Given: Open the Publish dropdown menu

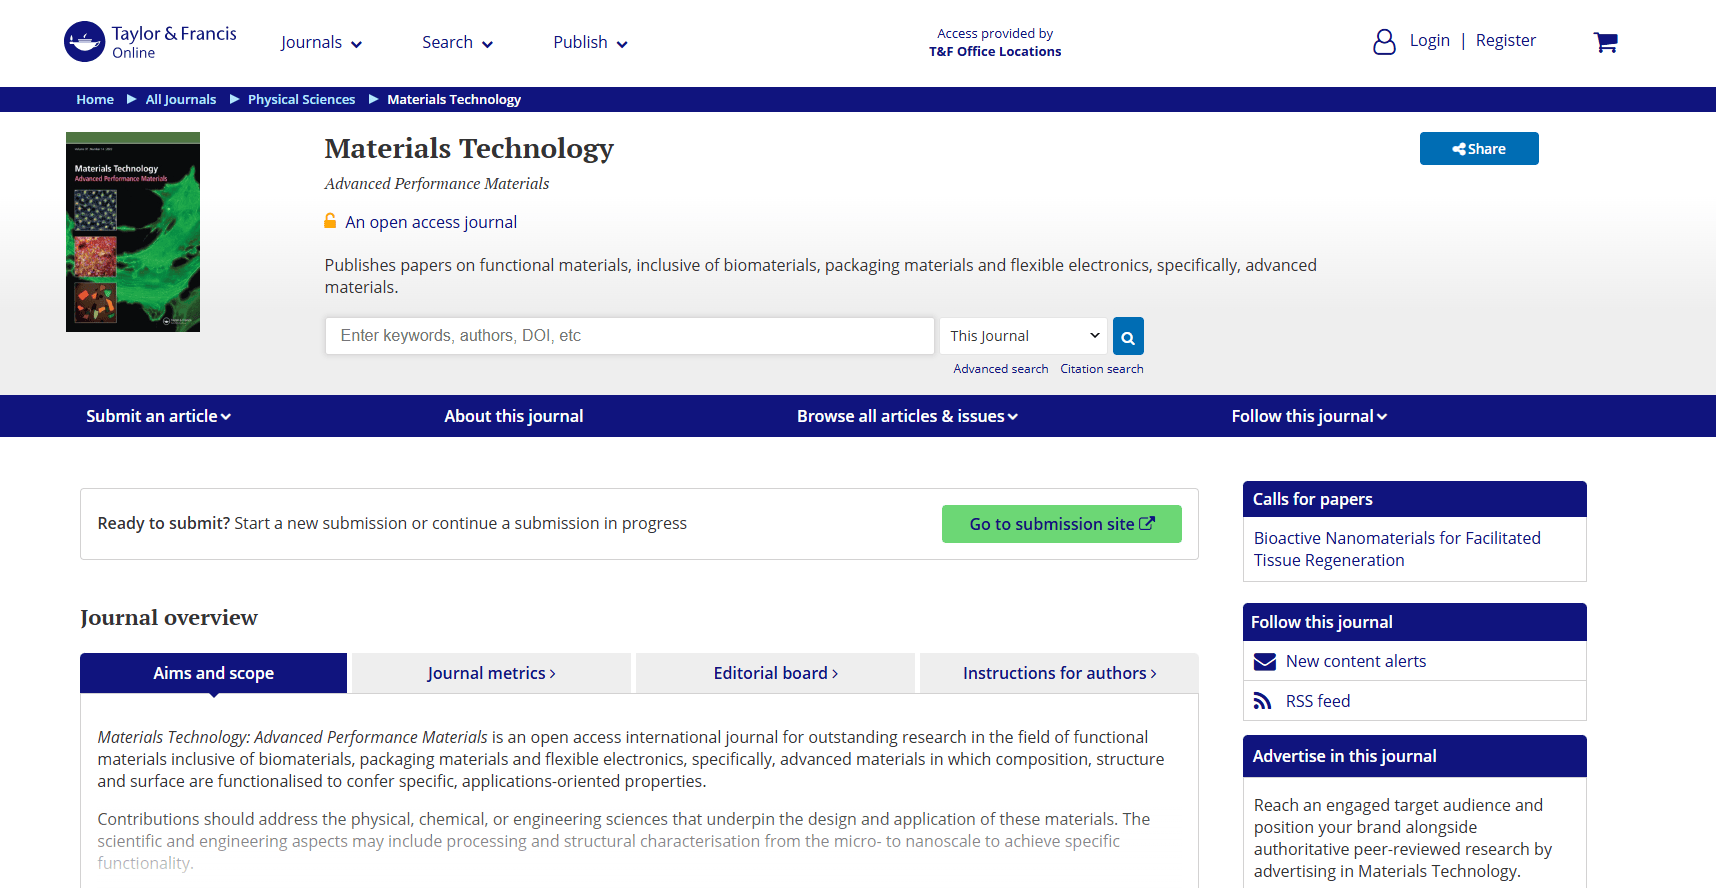Looking at the screenshot, I should [x=590, y=42].
